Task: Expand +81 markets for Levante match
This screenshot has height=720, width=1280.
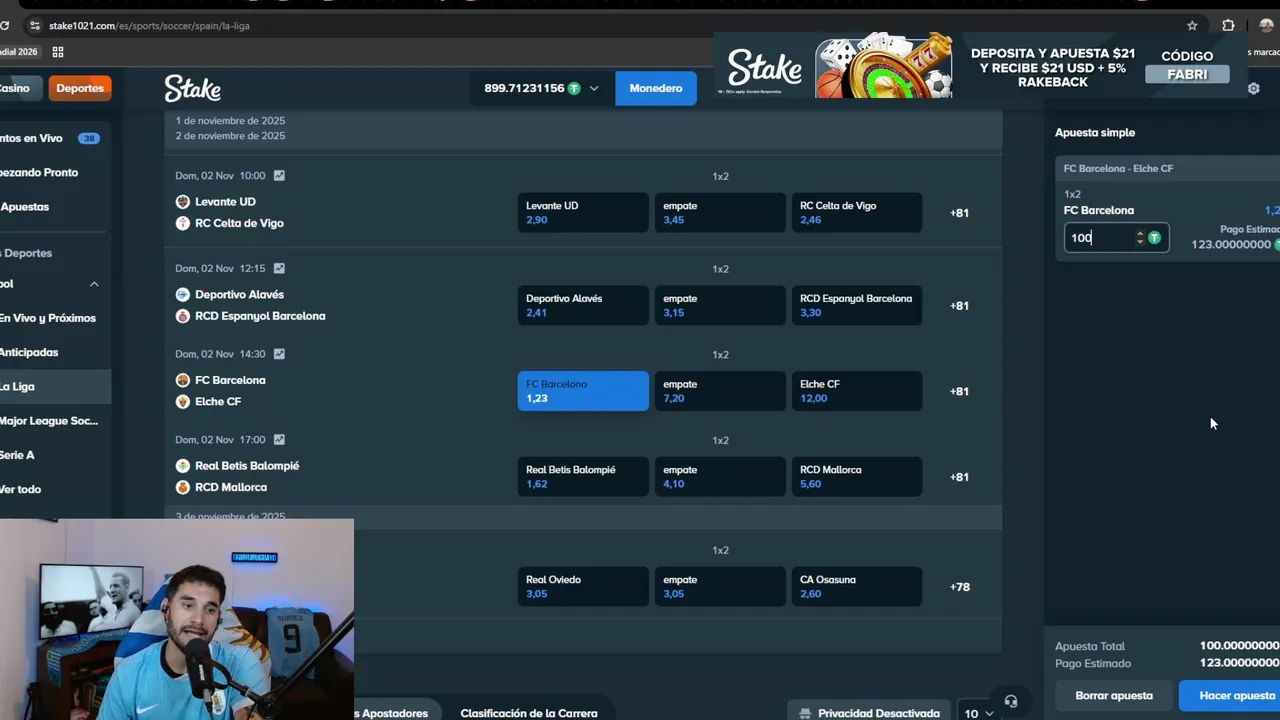Action: coord(959,213)
